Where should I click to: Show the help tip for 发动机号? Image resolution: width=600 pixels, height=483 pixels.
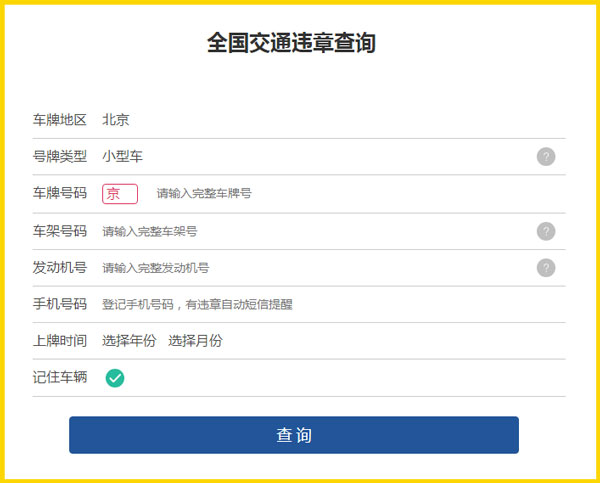(546, 267)
